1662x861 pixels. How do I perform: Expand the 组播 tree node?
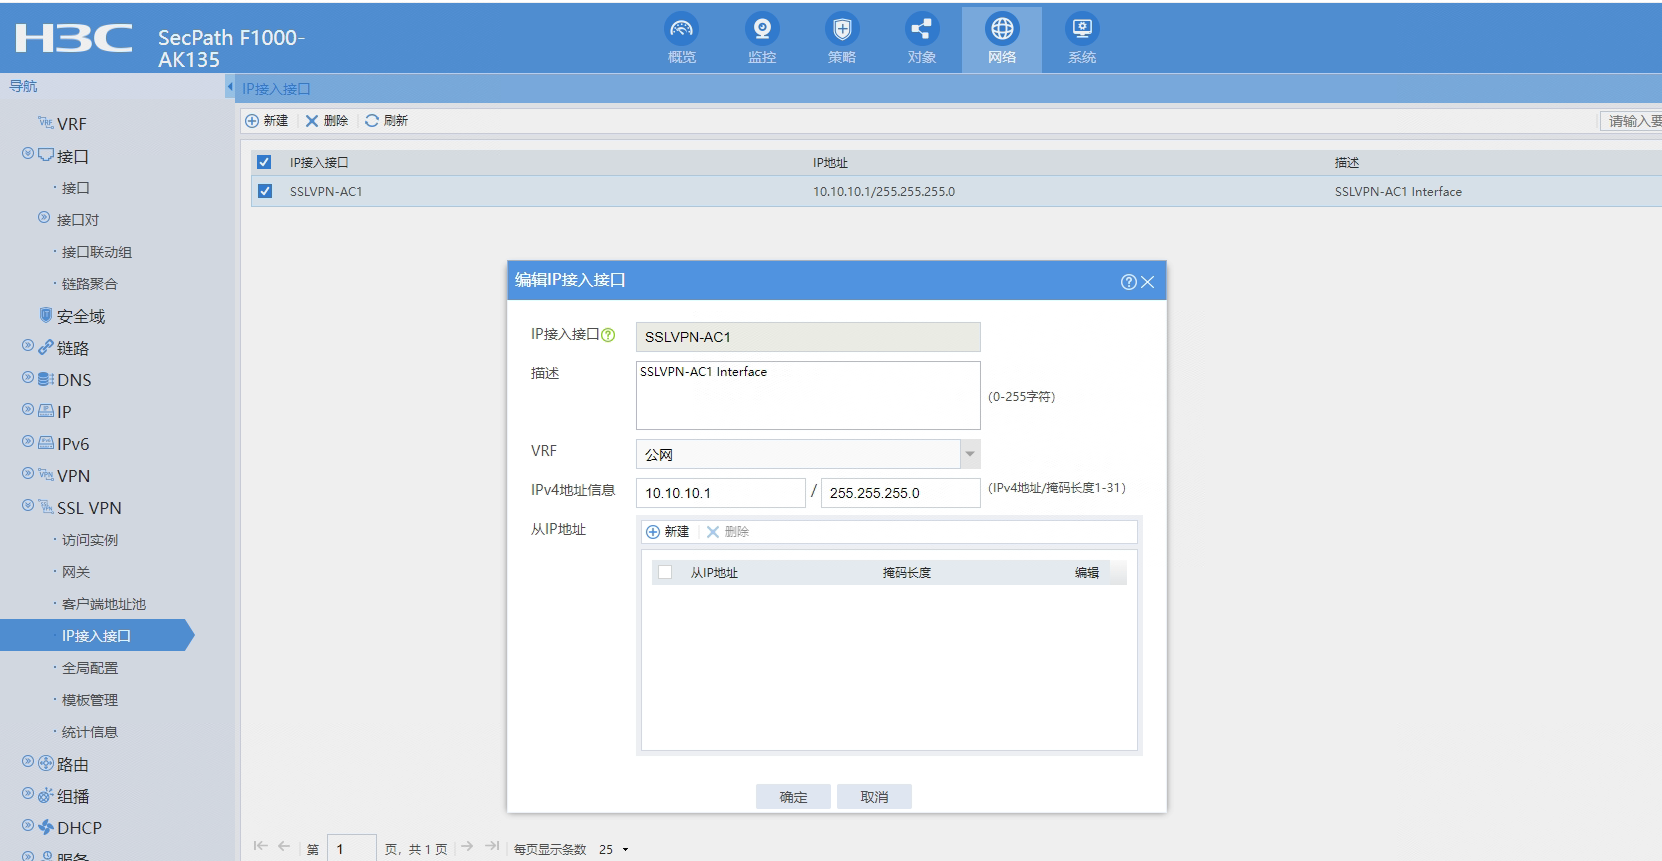[28, 794]
